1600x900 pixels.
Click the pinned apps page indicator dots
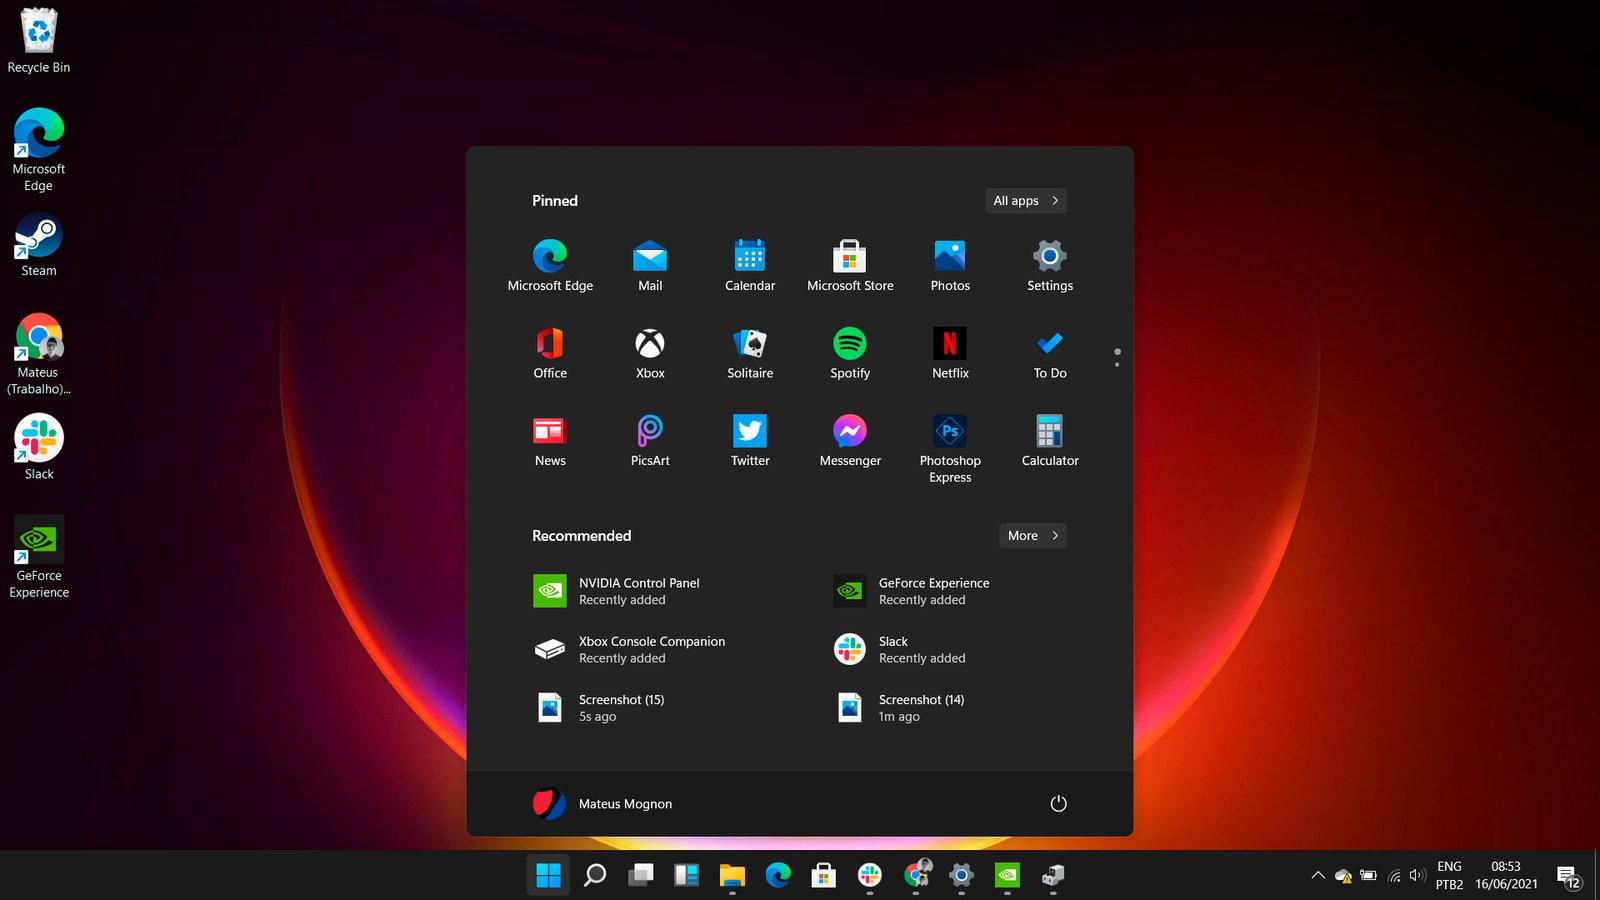tap(1117, 357)
